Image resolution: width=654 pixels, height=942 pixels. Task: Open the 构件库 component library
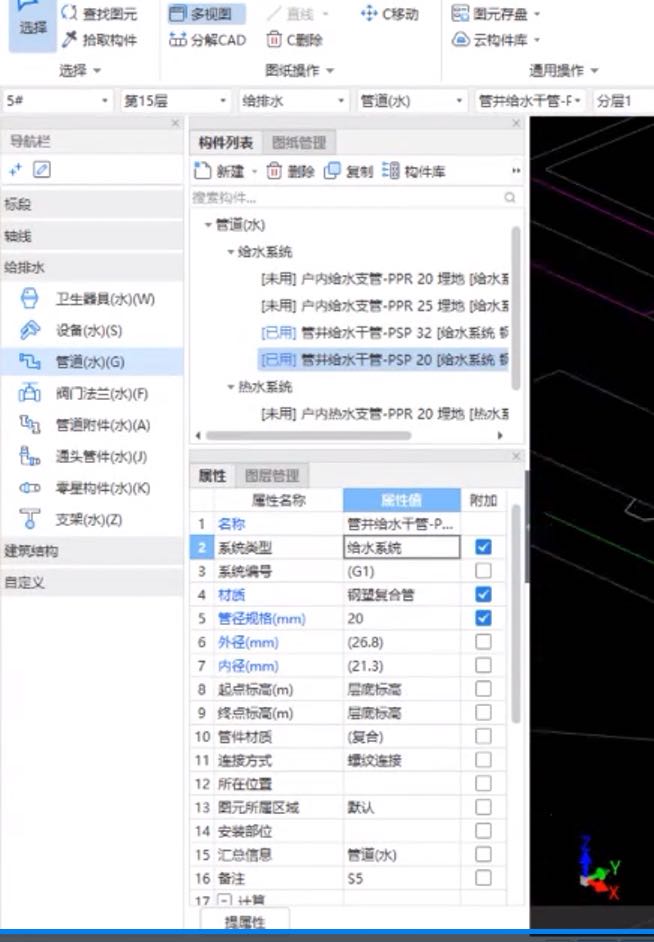[413, 171]
